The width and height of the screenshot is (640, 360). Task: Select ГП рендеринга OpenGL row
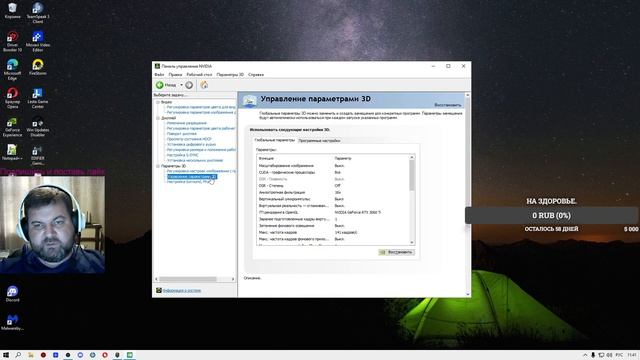pos(333,212)
